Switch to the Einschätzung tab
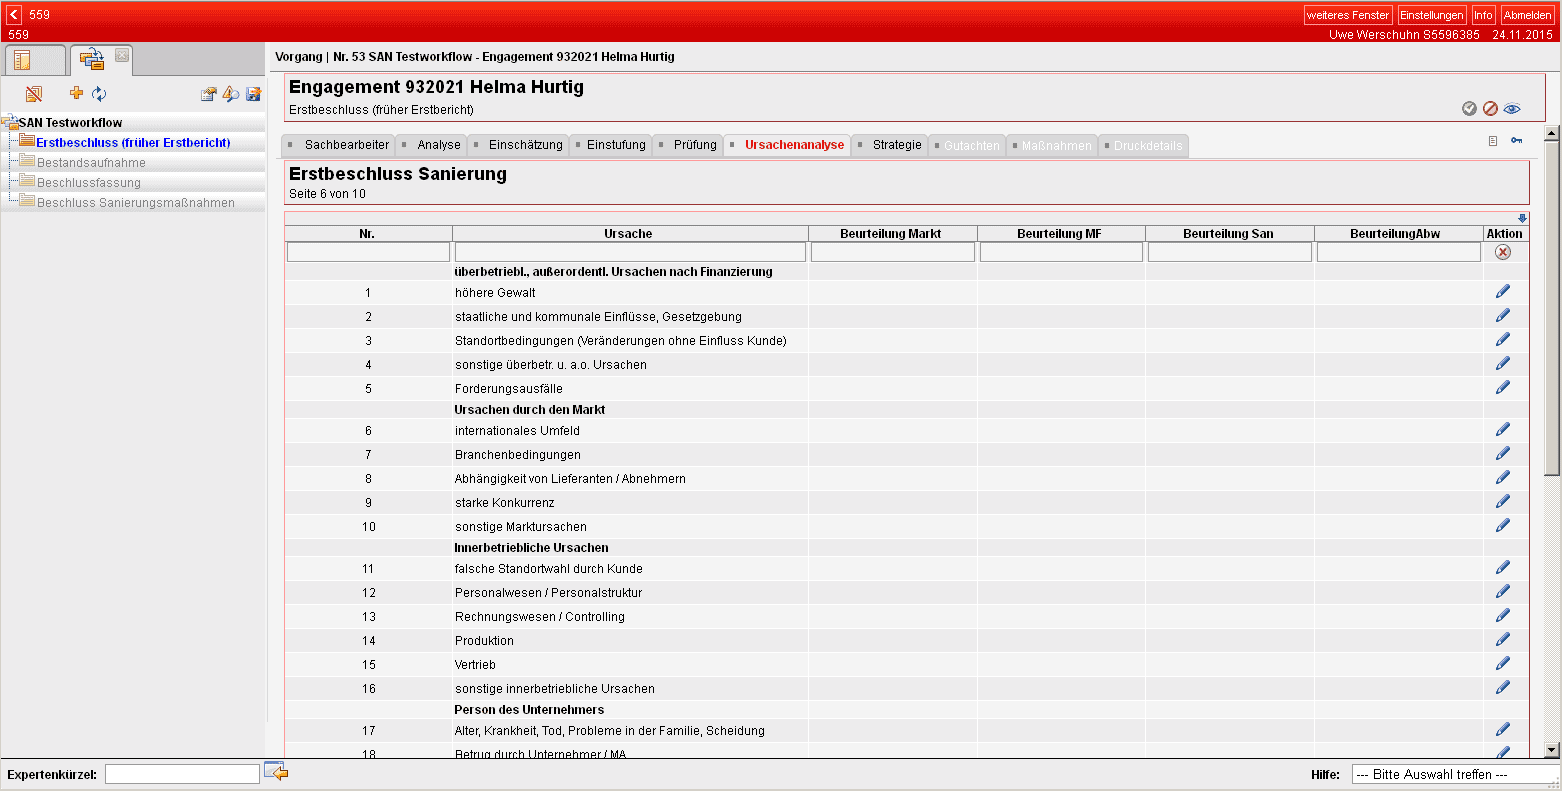1562x791 pixels. pyautogui.click(x=518, y=145)
